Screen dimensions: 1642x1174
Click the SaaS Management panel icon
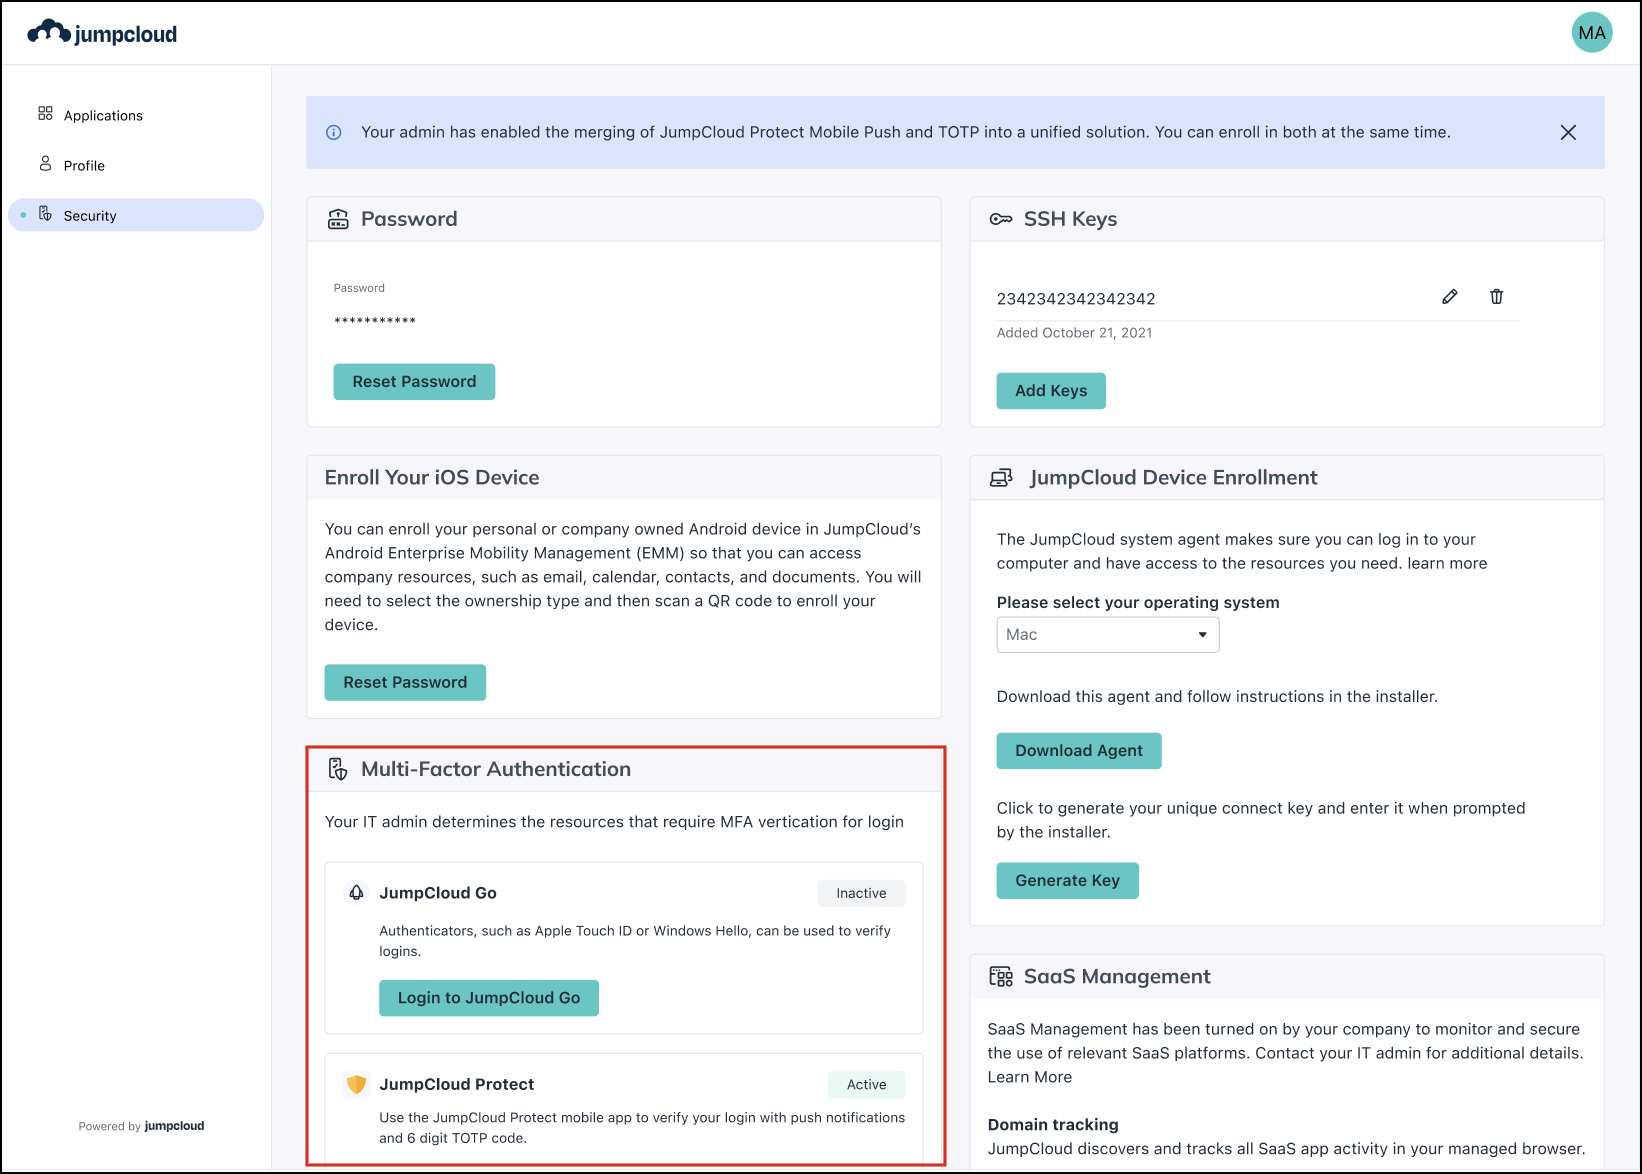click(x=1001, y=976)
